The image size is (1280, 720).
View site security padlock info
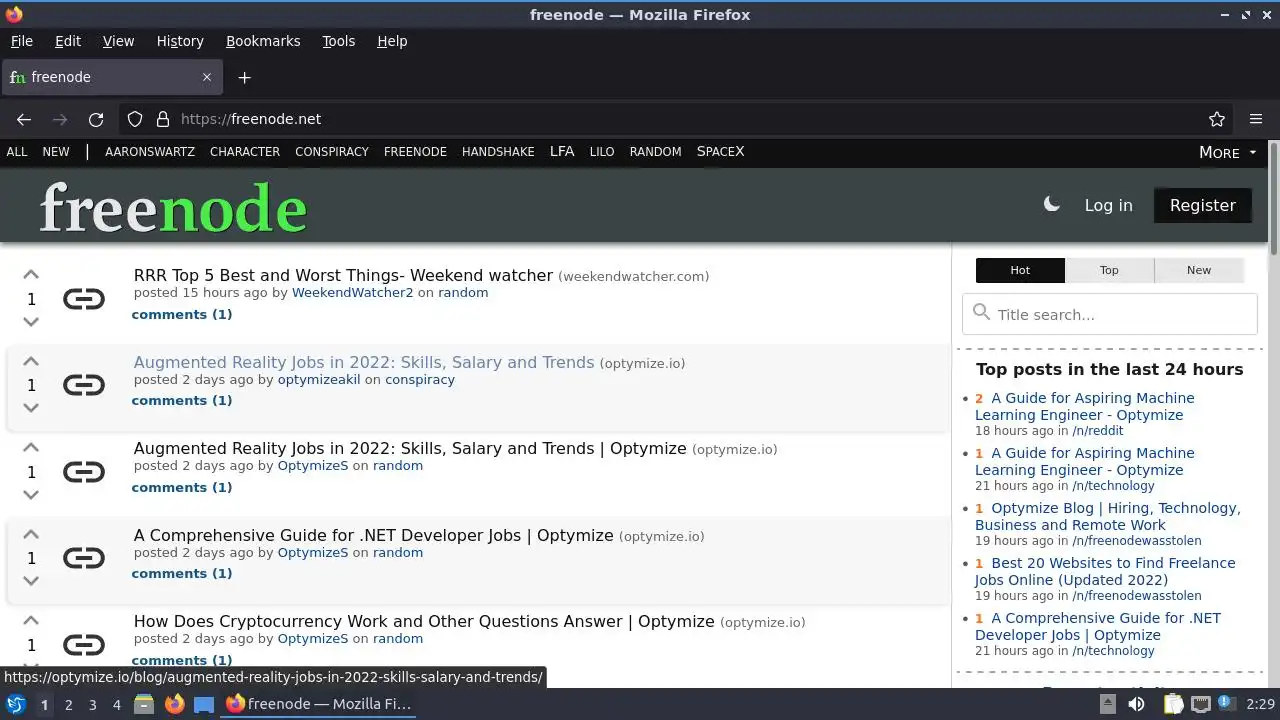click(x=163, y=119)
